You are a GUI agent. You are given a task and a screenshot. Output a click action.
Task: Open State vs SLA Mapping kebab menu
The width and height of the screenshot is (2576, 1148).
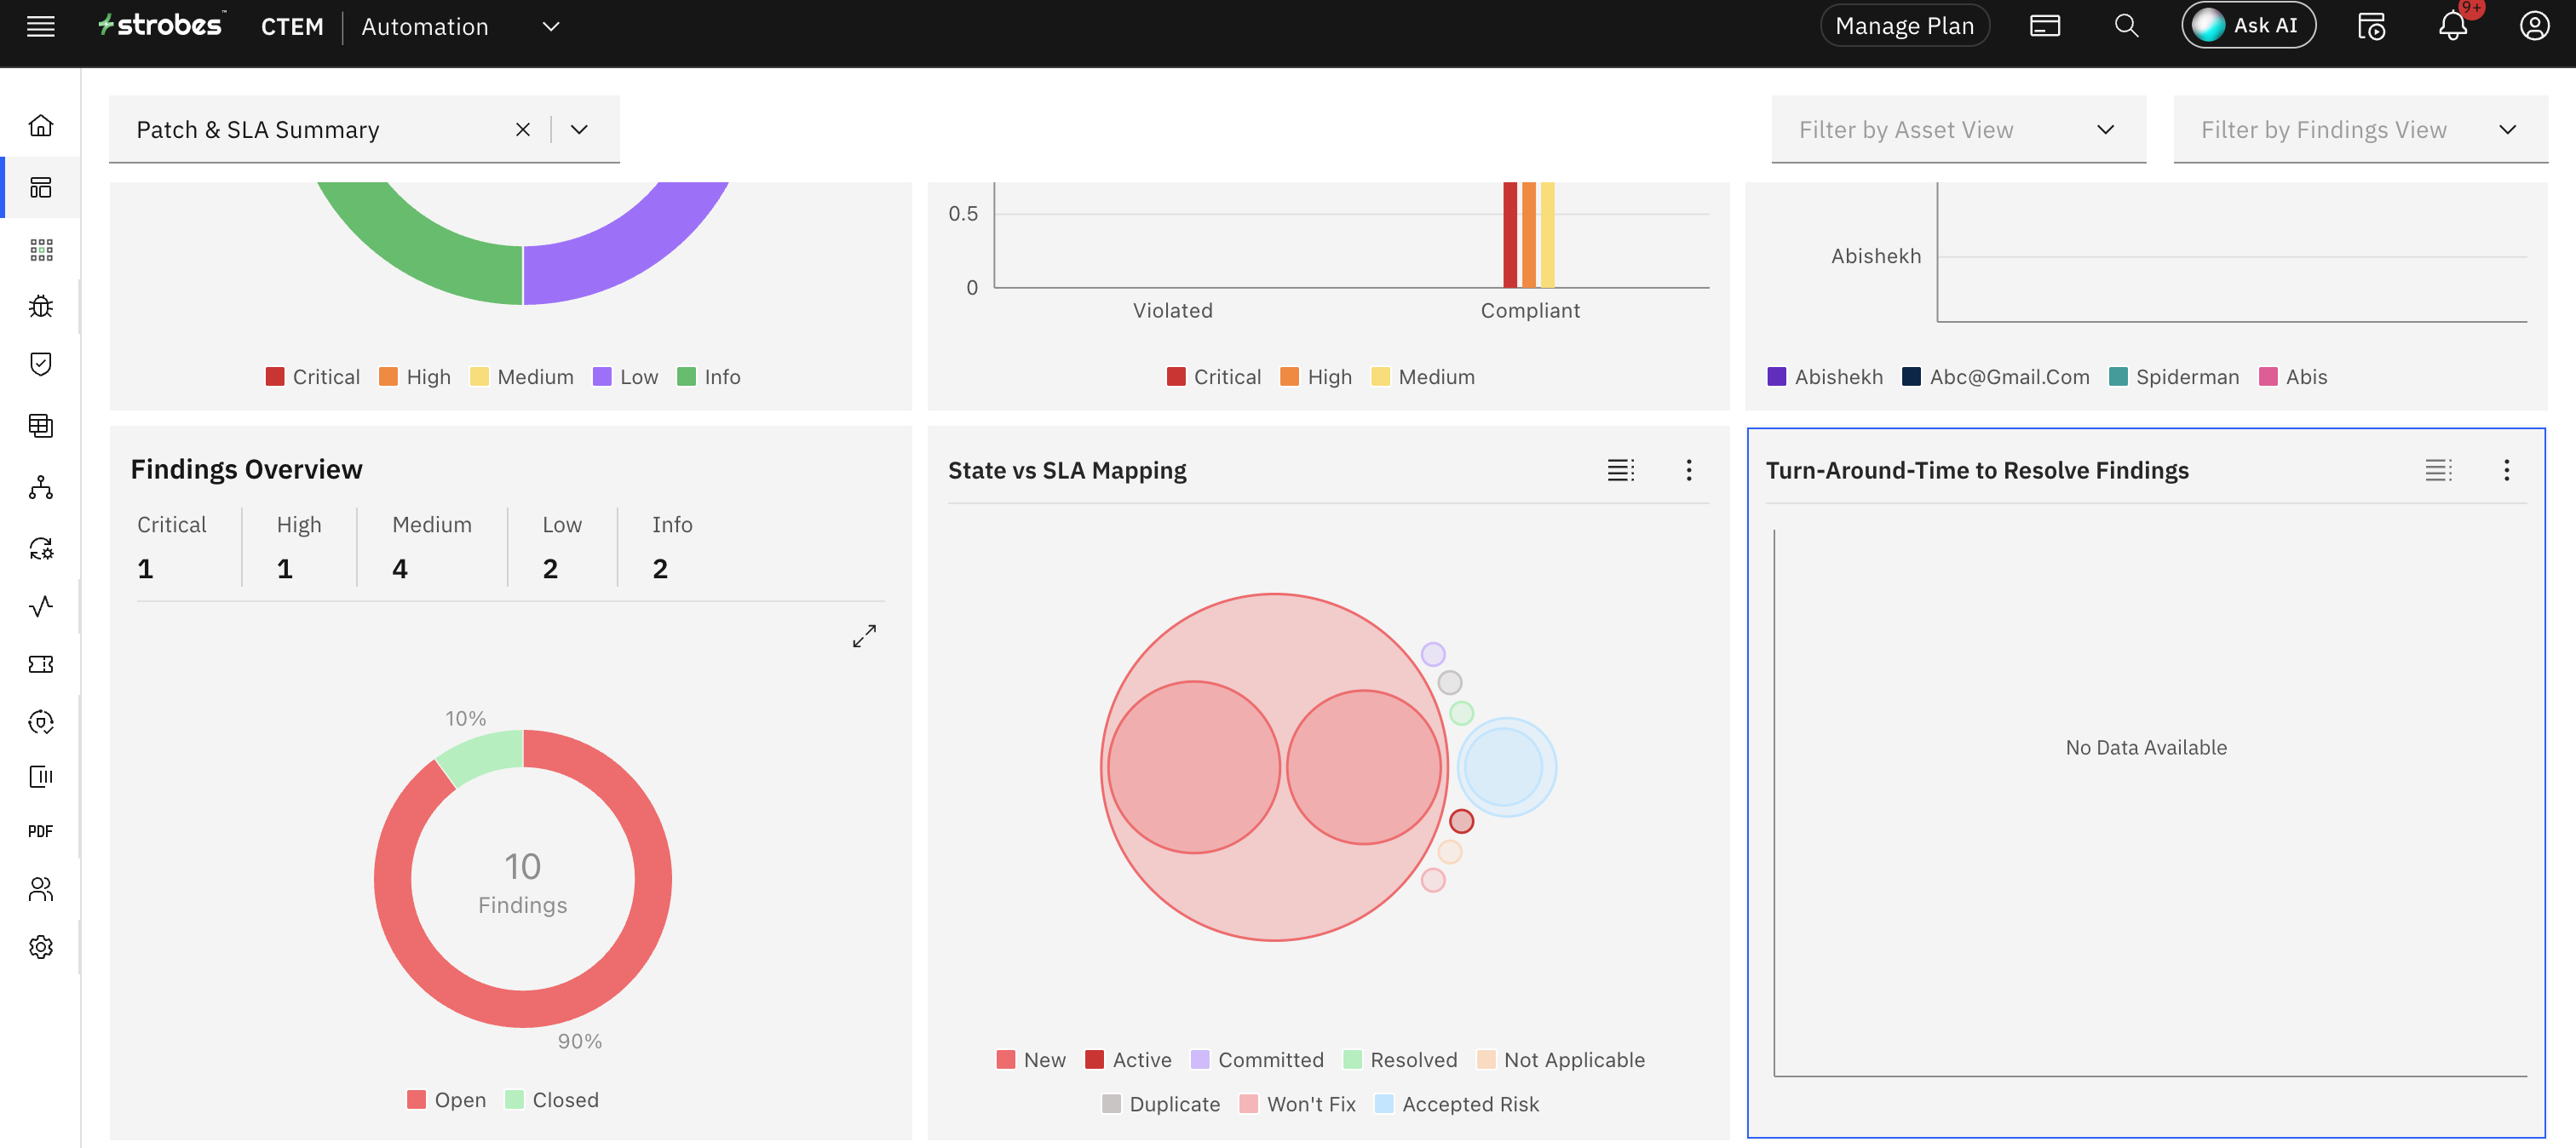(x=1689, y=470)
